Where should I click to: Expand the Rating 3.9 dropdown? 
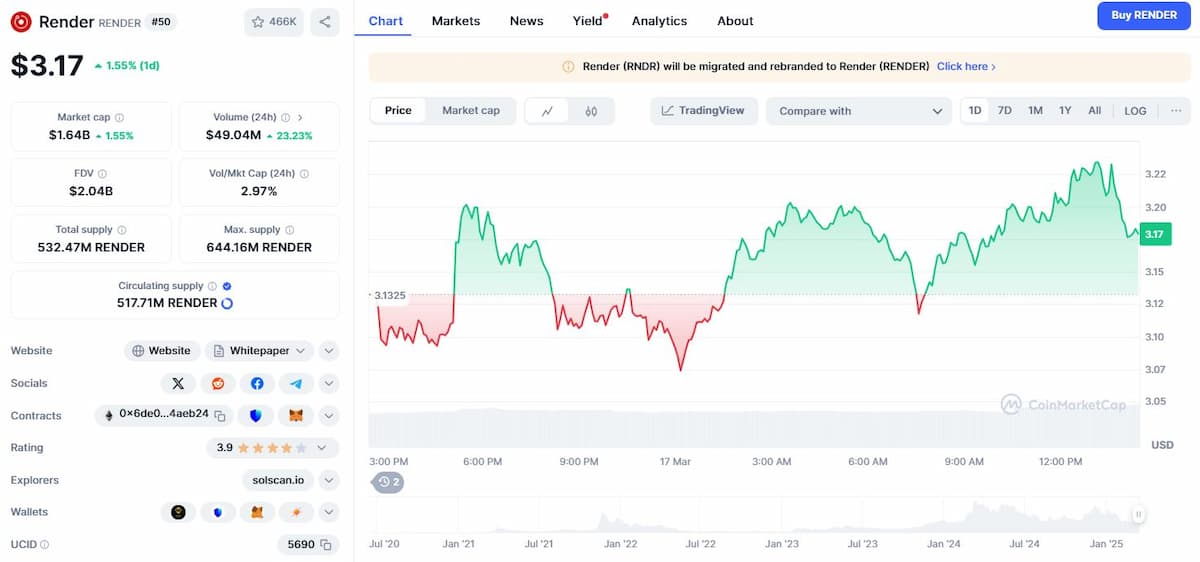click(272, 448)
